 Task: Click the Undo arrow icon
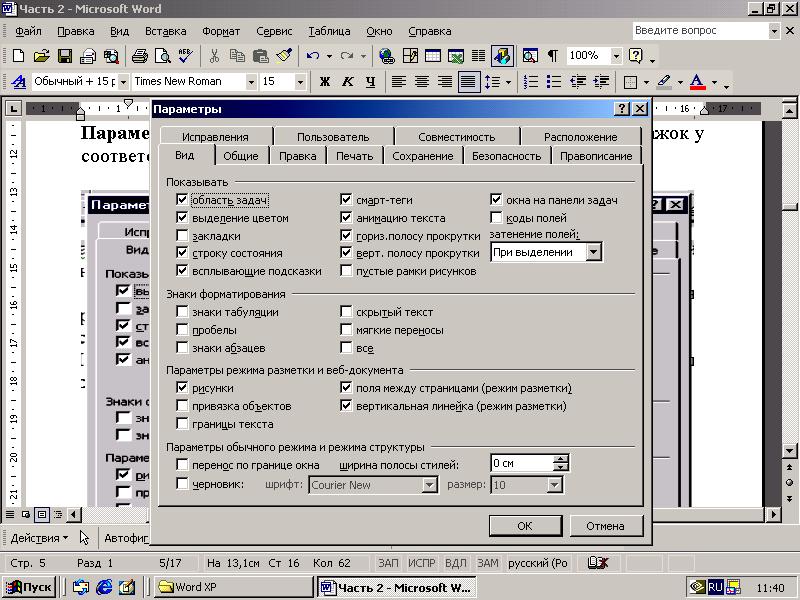click(x=313, y=55)
